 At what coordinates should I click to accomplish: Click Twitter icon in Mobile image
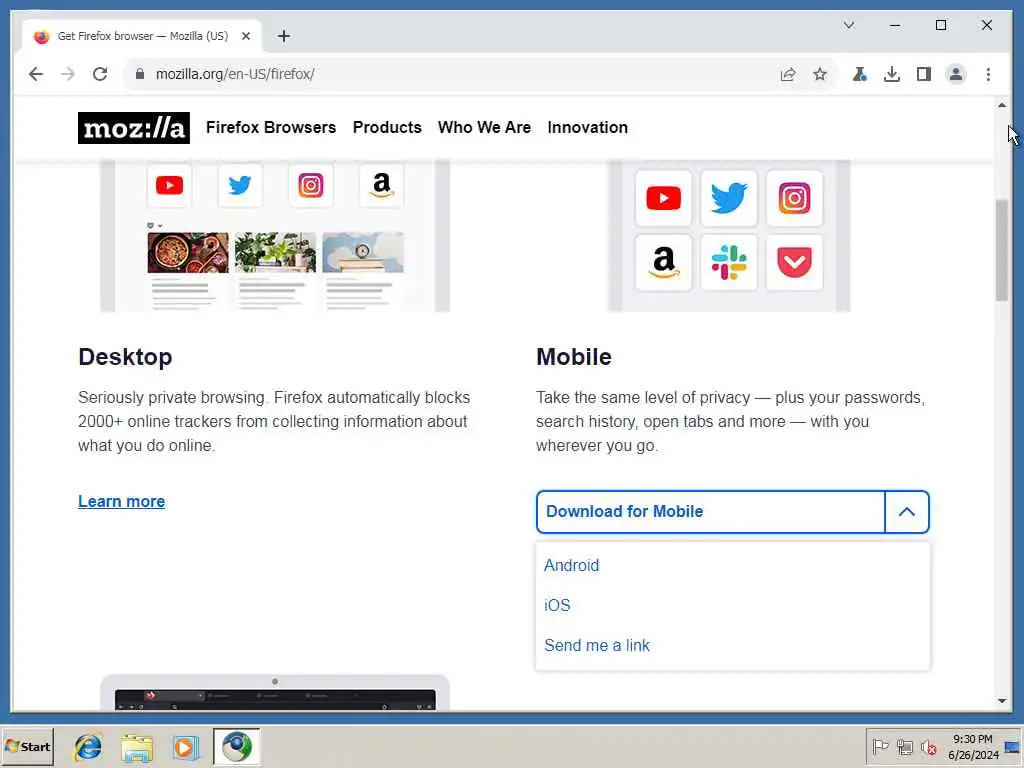coord(729,198)
